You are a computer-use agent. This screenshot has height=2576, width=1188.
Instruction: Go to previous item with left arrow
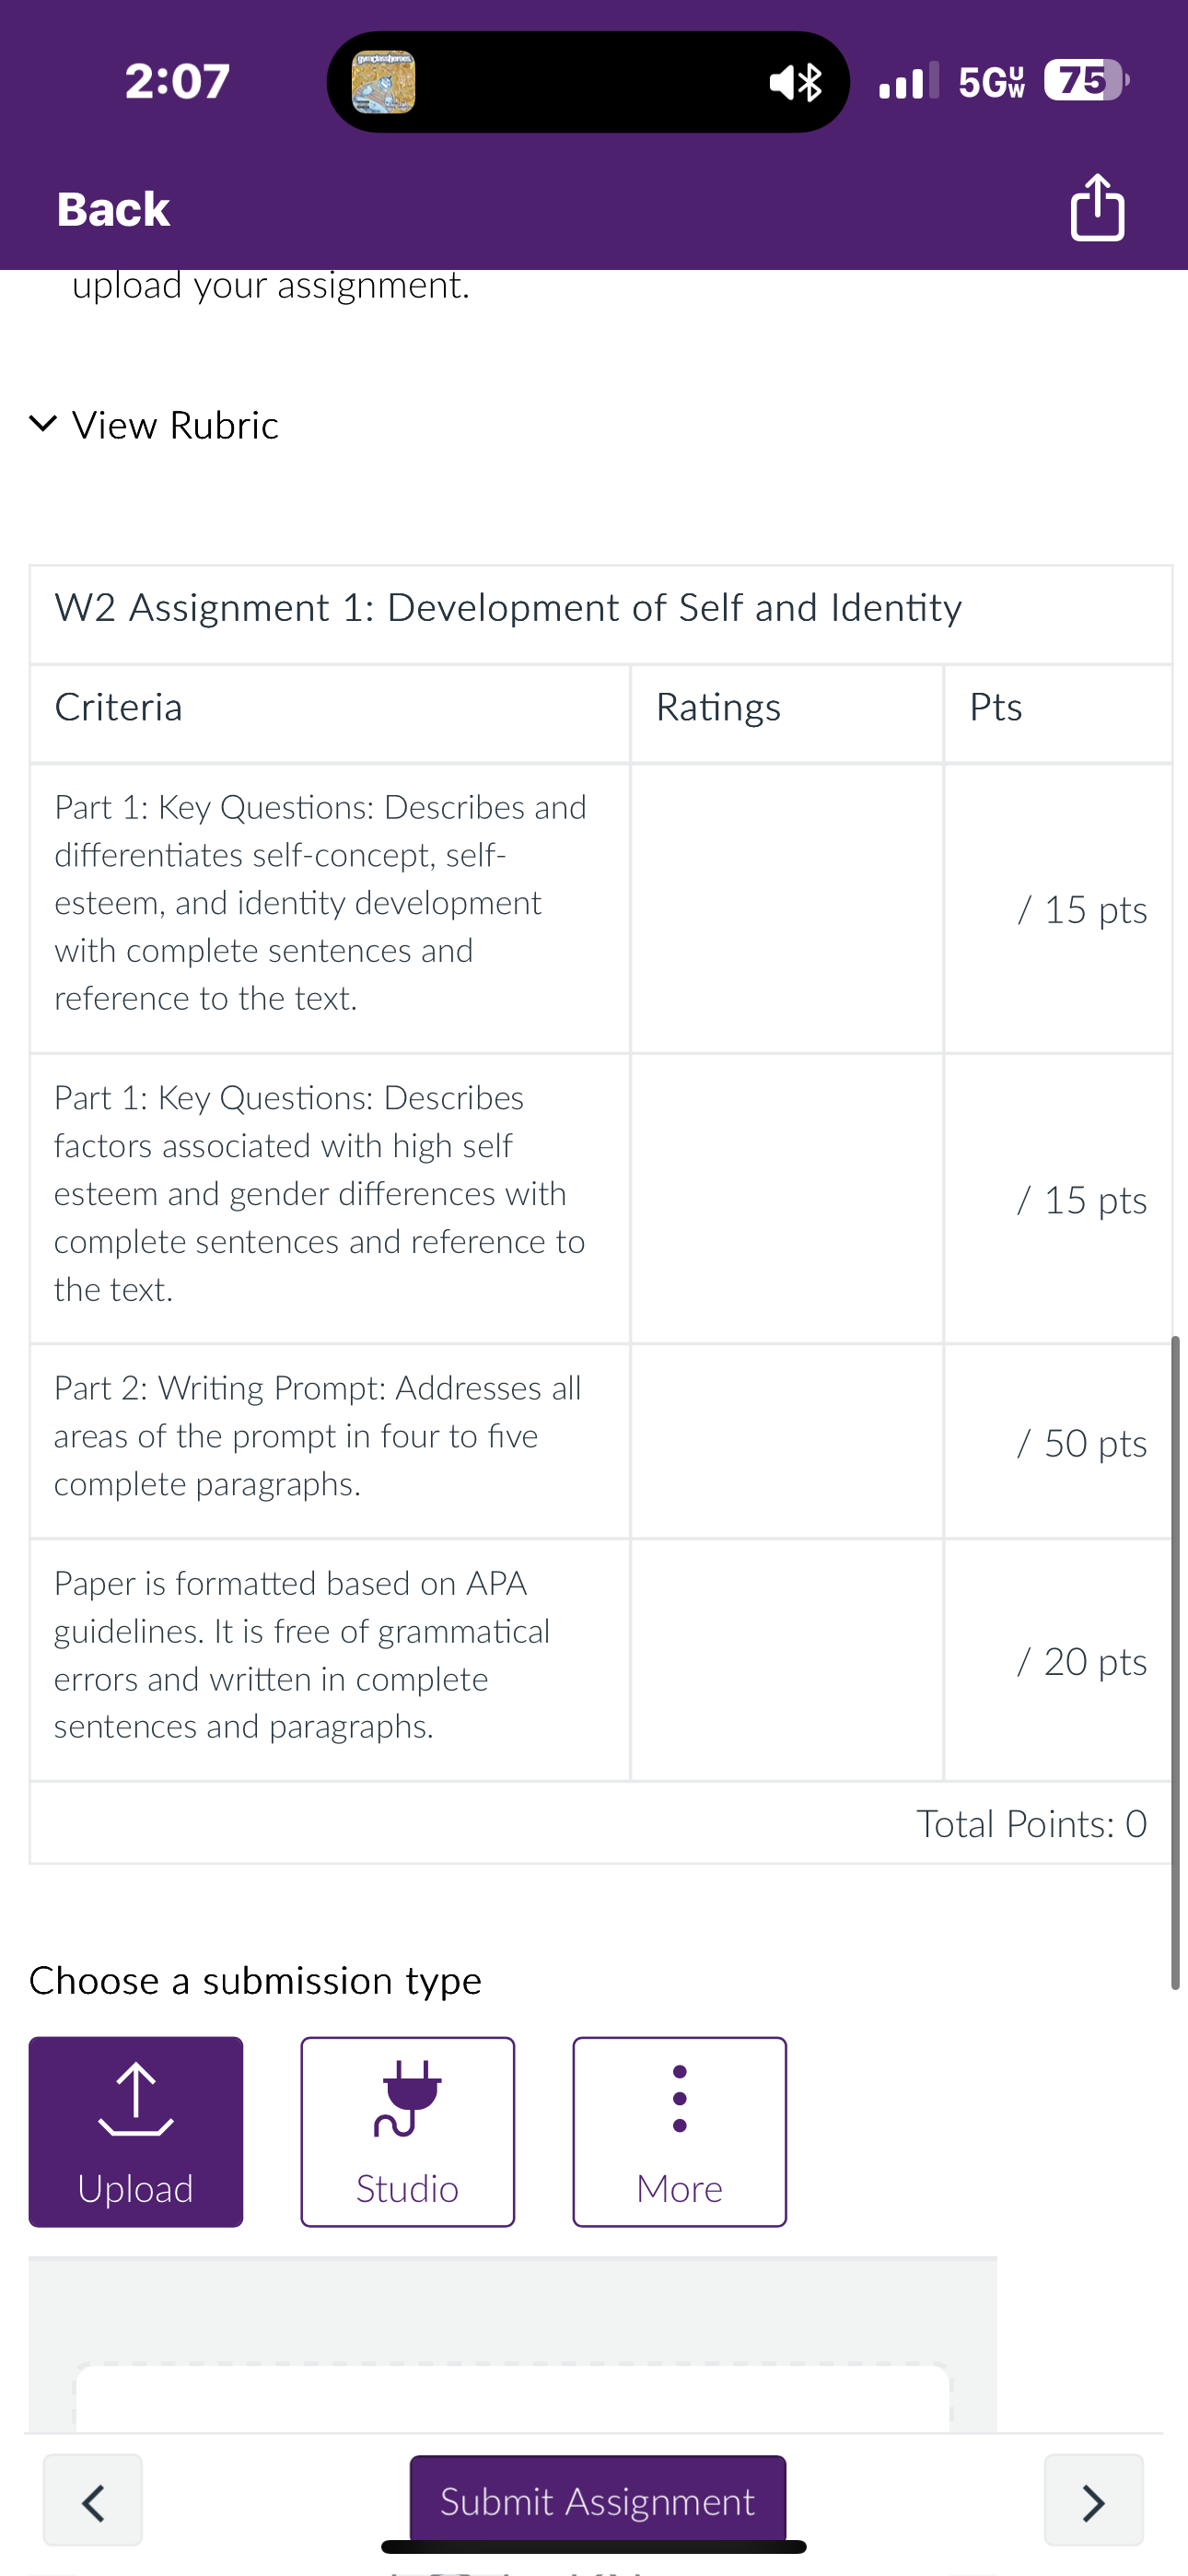pos(93,2500)
